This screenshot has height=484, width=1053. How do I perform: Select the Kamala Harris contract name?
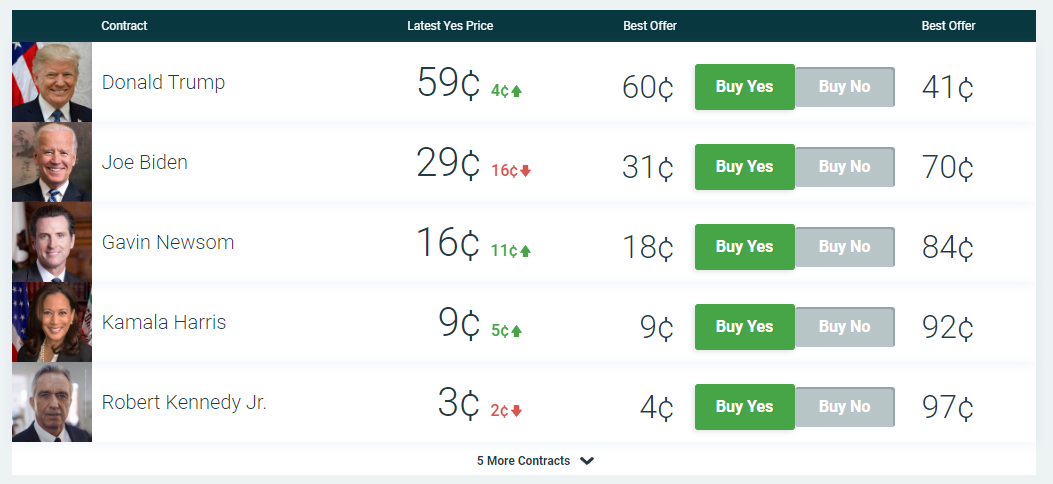164,322
